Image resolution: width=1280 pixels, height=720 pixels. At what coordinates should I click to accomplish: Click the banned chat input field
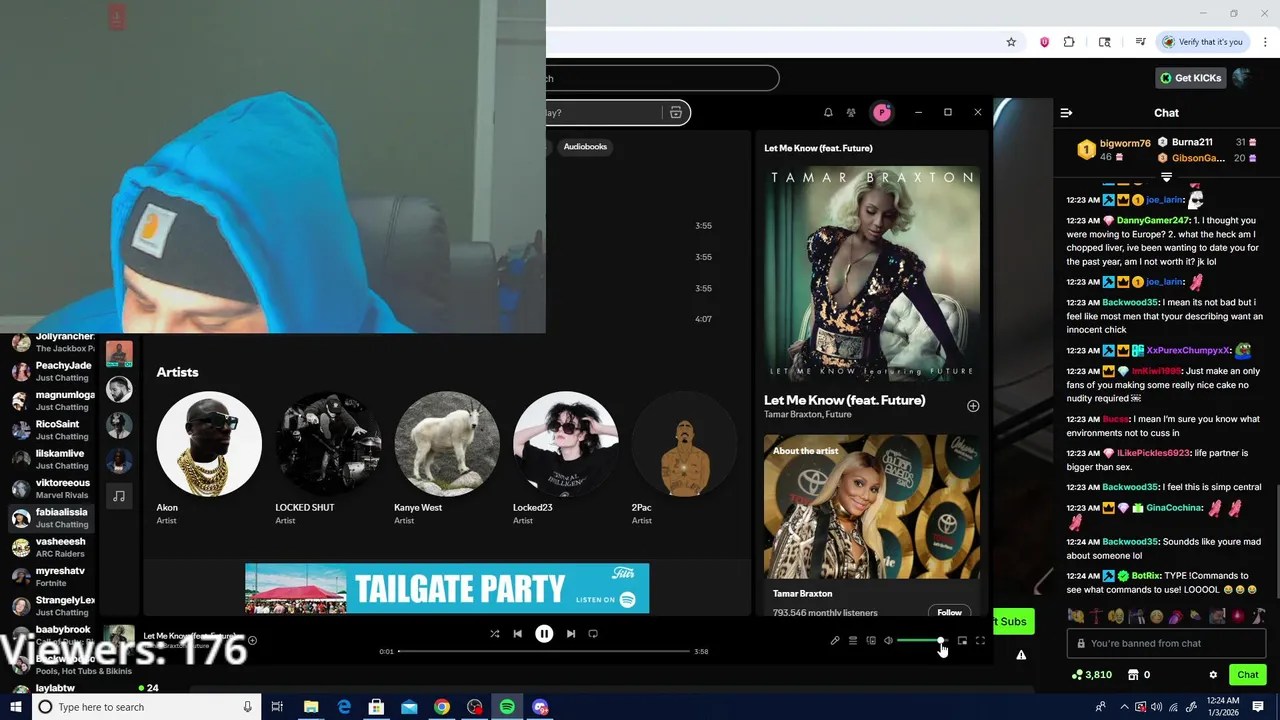click(1166, 644)
